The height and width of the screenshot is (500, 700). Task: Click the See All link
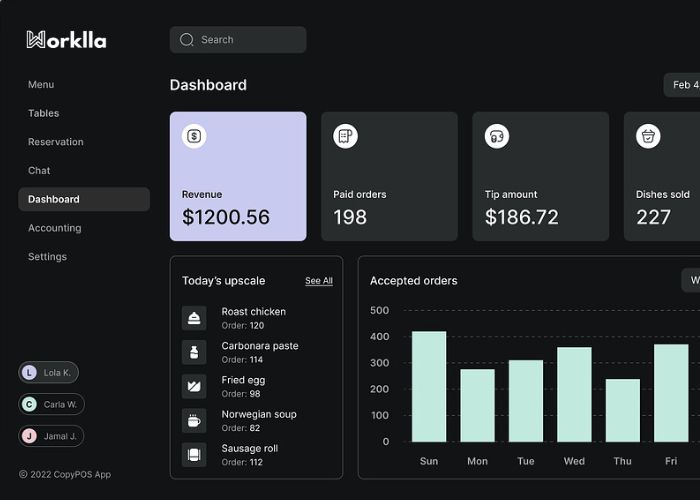pos(319,281)
